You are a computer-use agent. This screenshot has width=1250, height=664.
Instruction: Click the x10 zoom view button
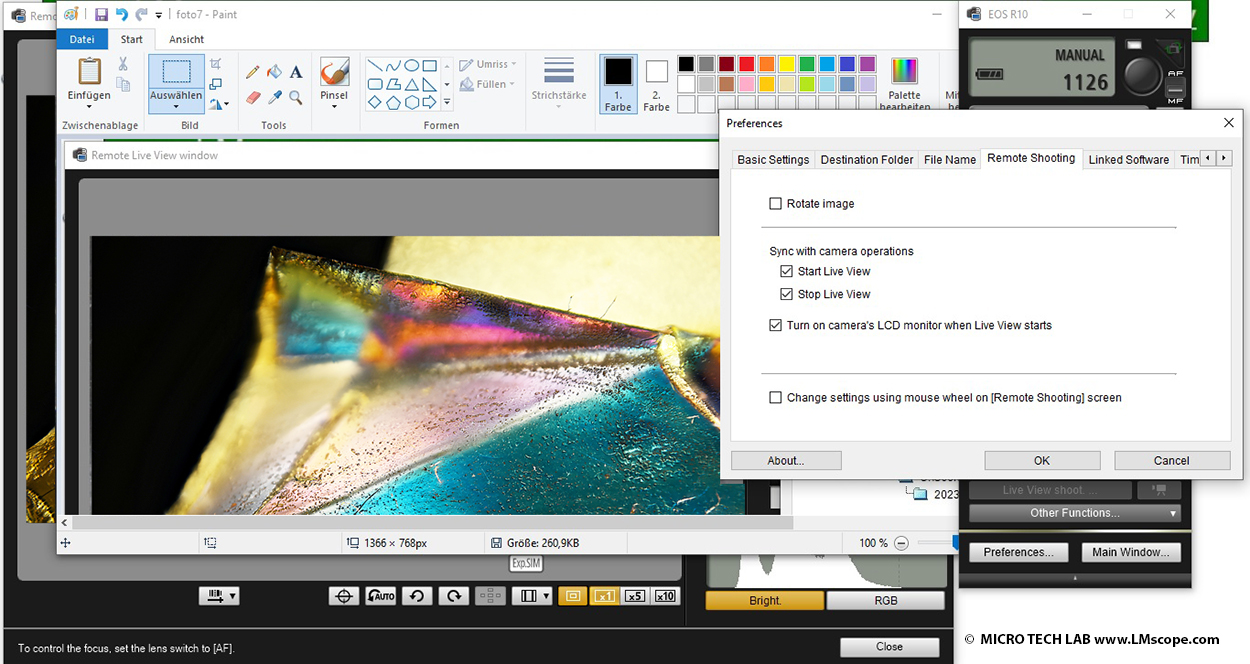point(666,595)
